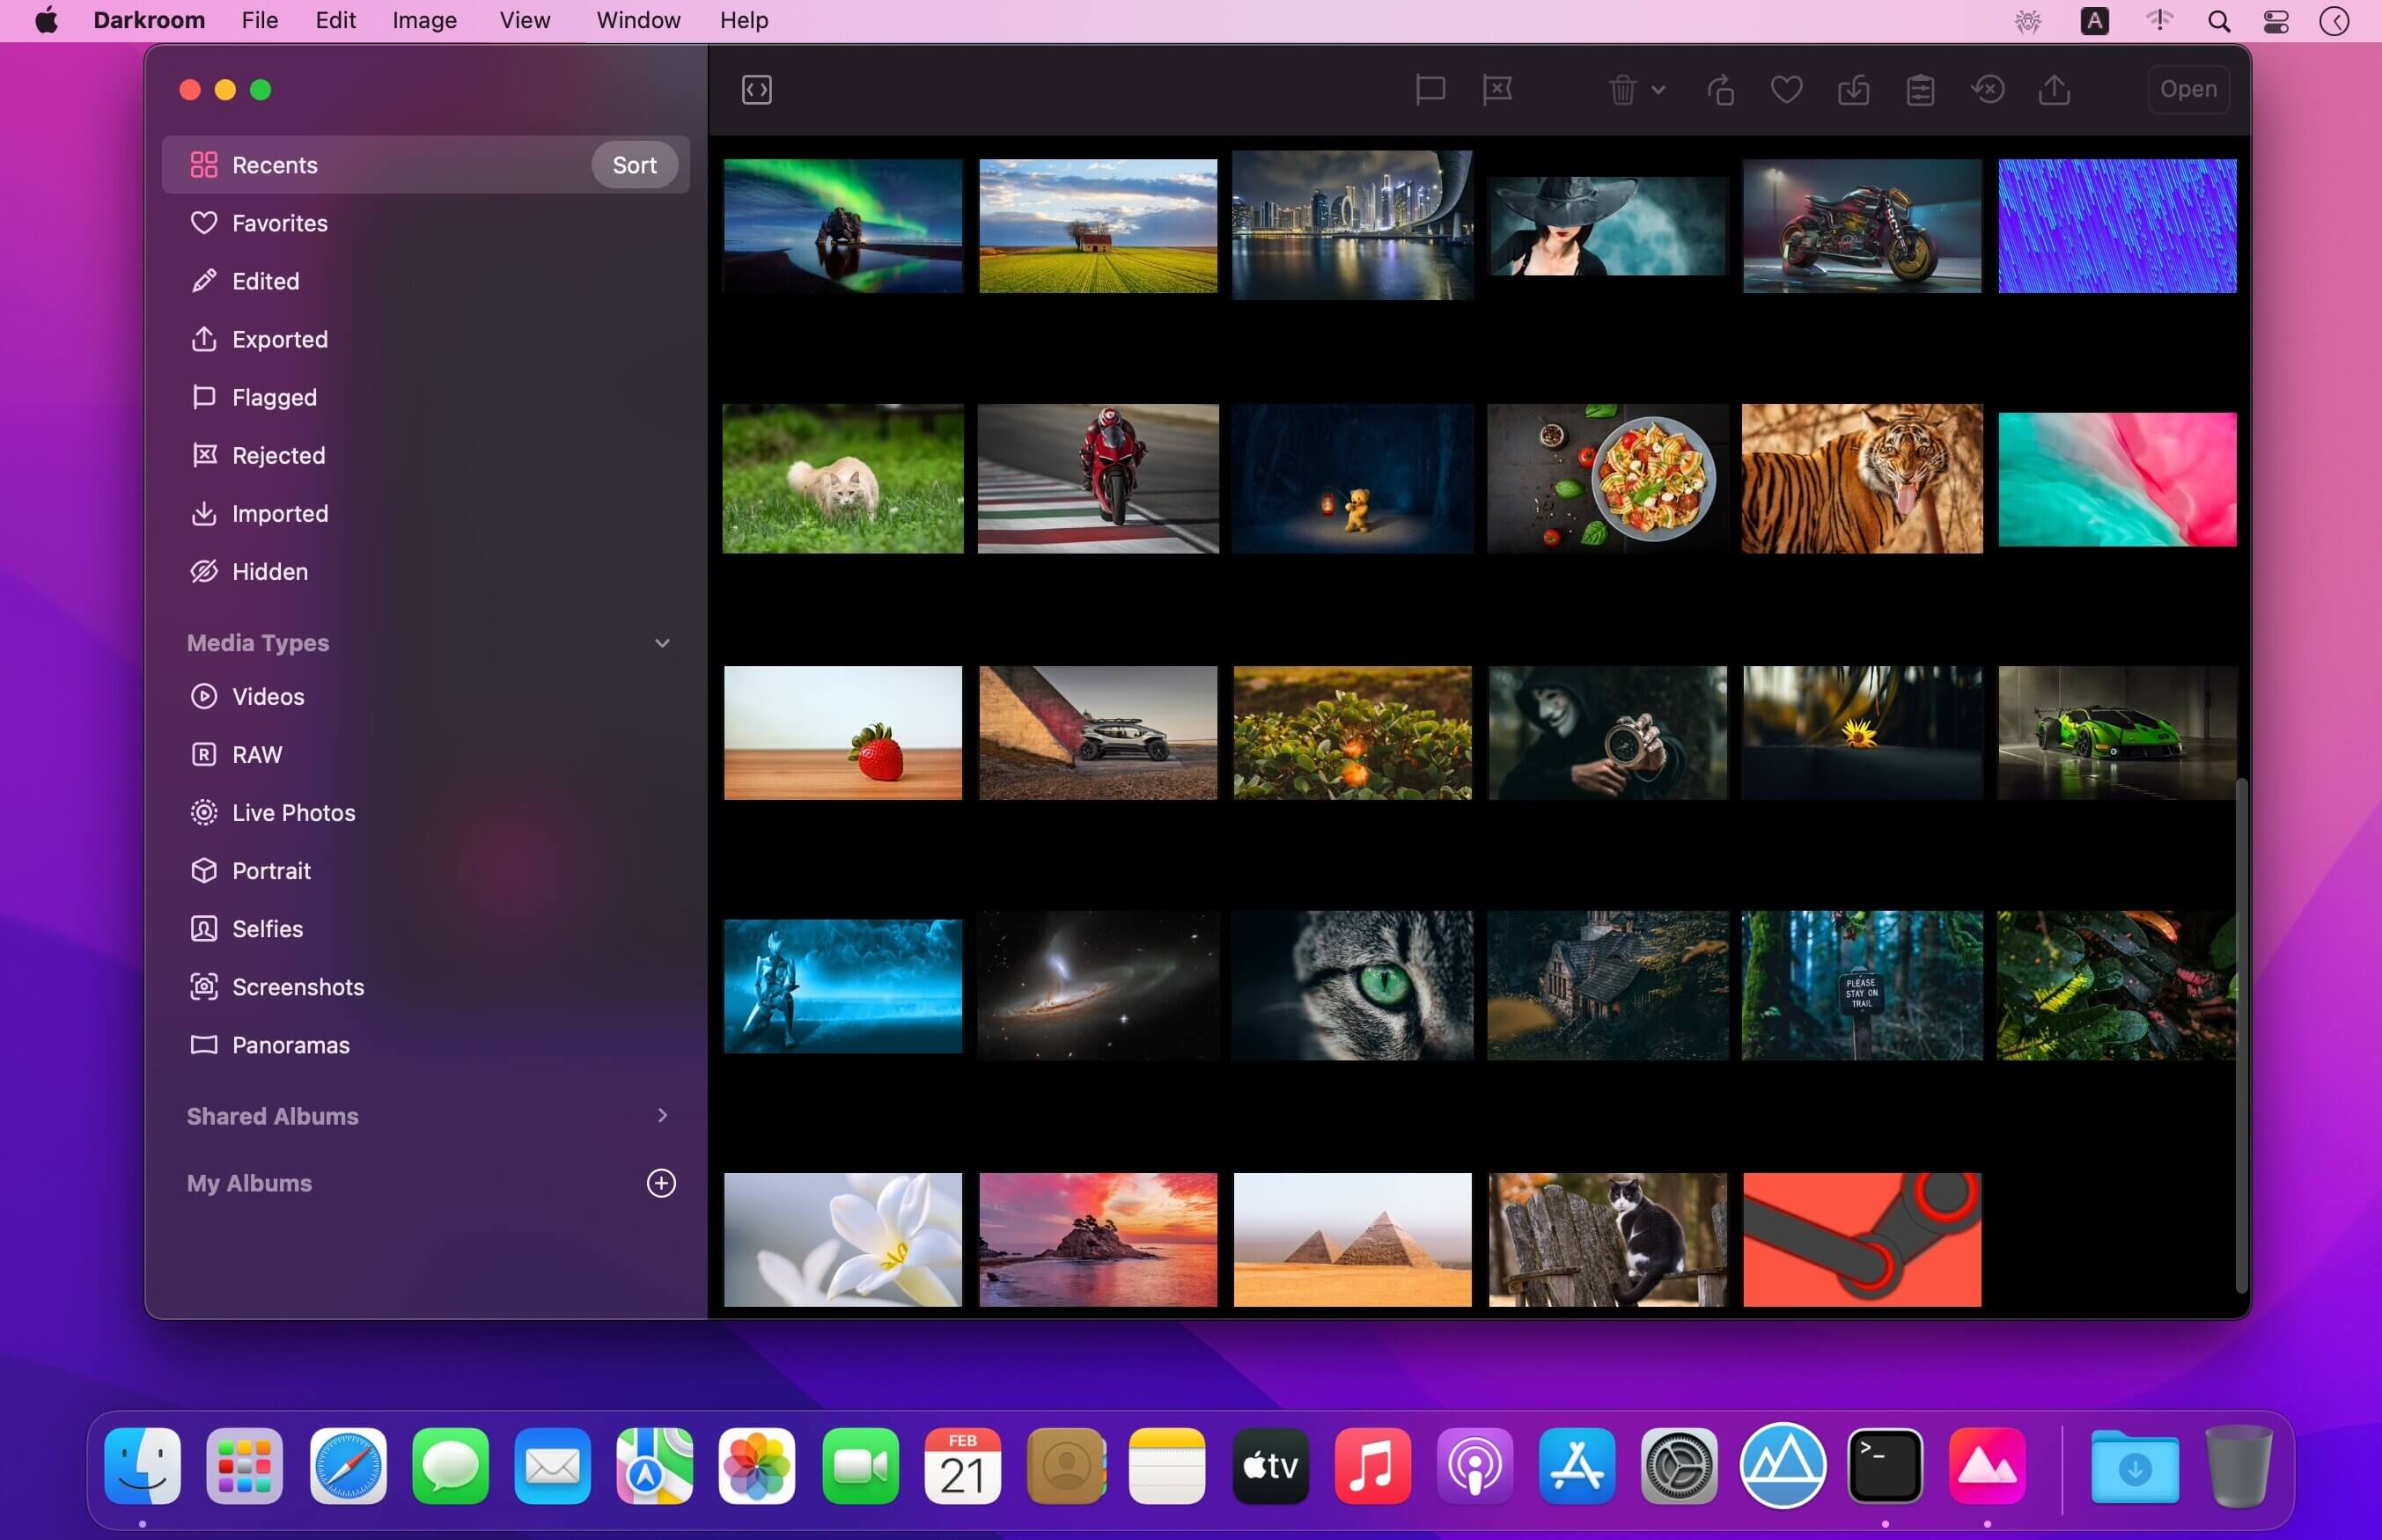Show Hidden photos from the sidebar
The image size is (2382, 1540).
click(x=270, y=571)
